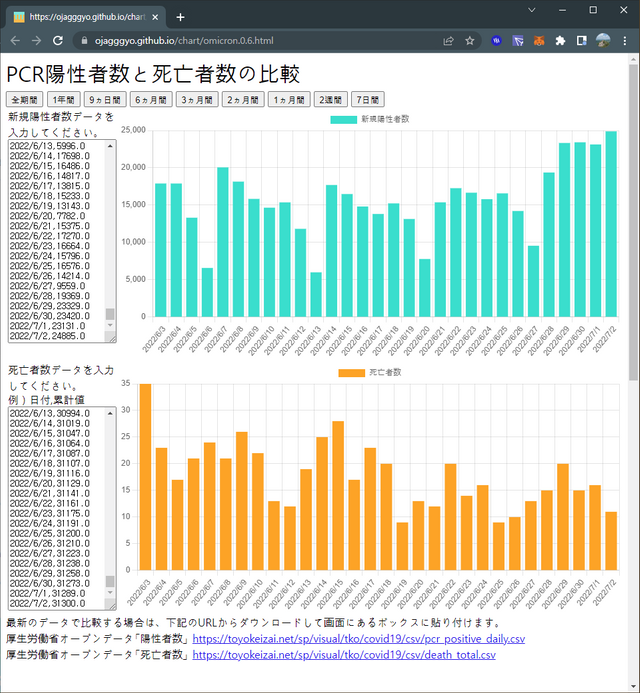The width and height of the screenshot is (640, 693).
Task: Show the 2週間 range
Action: (x=331, y=99)
